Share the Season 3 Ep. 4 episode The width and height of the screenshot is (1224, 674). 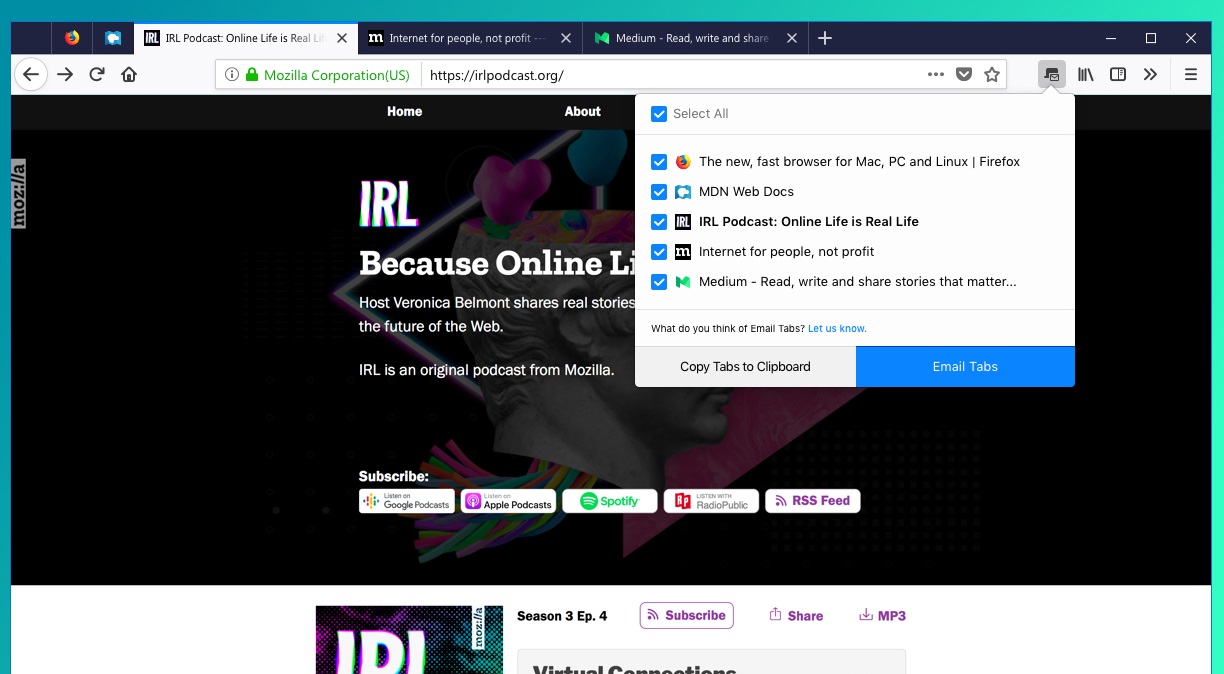pyautogui.click(x=796, y=616)
